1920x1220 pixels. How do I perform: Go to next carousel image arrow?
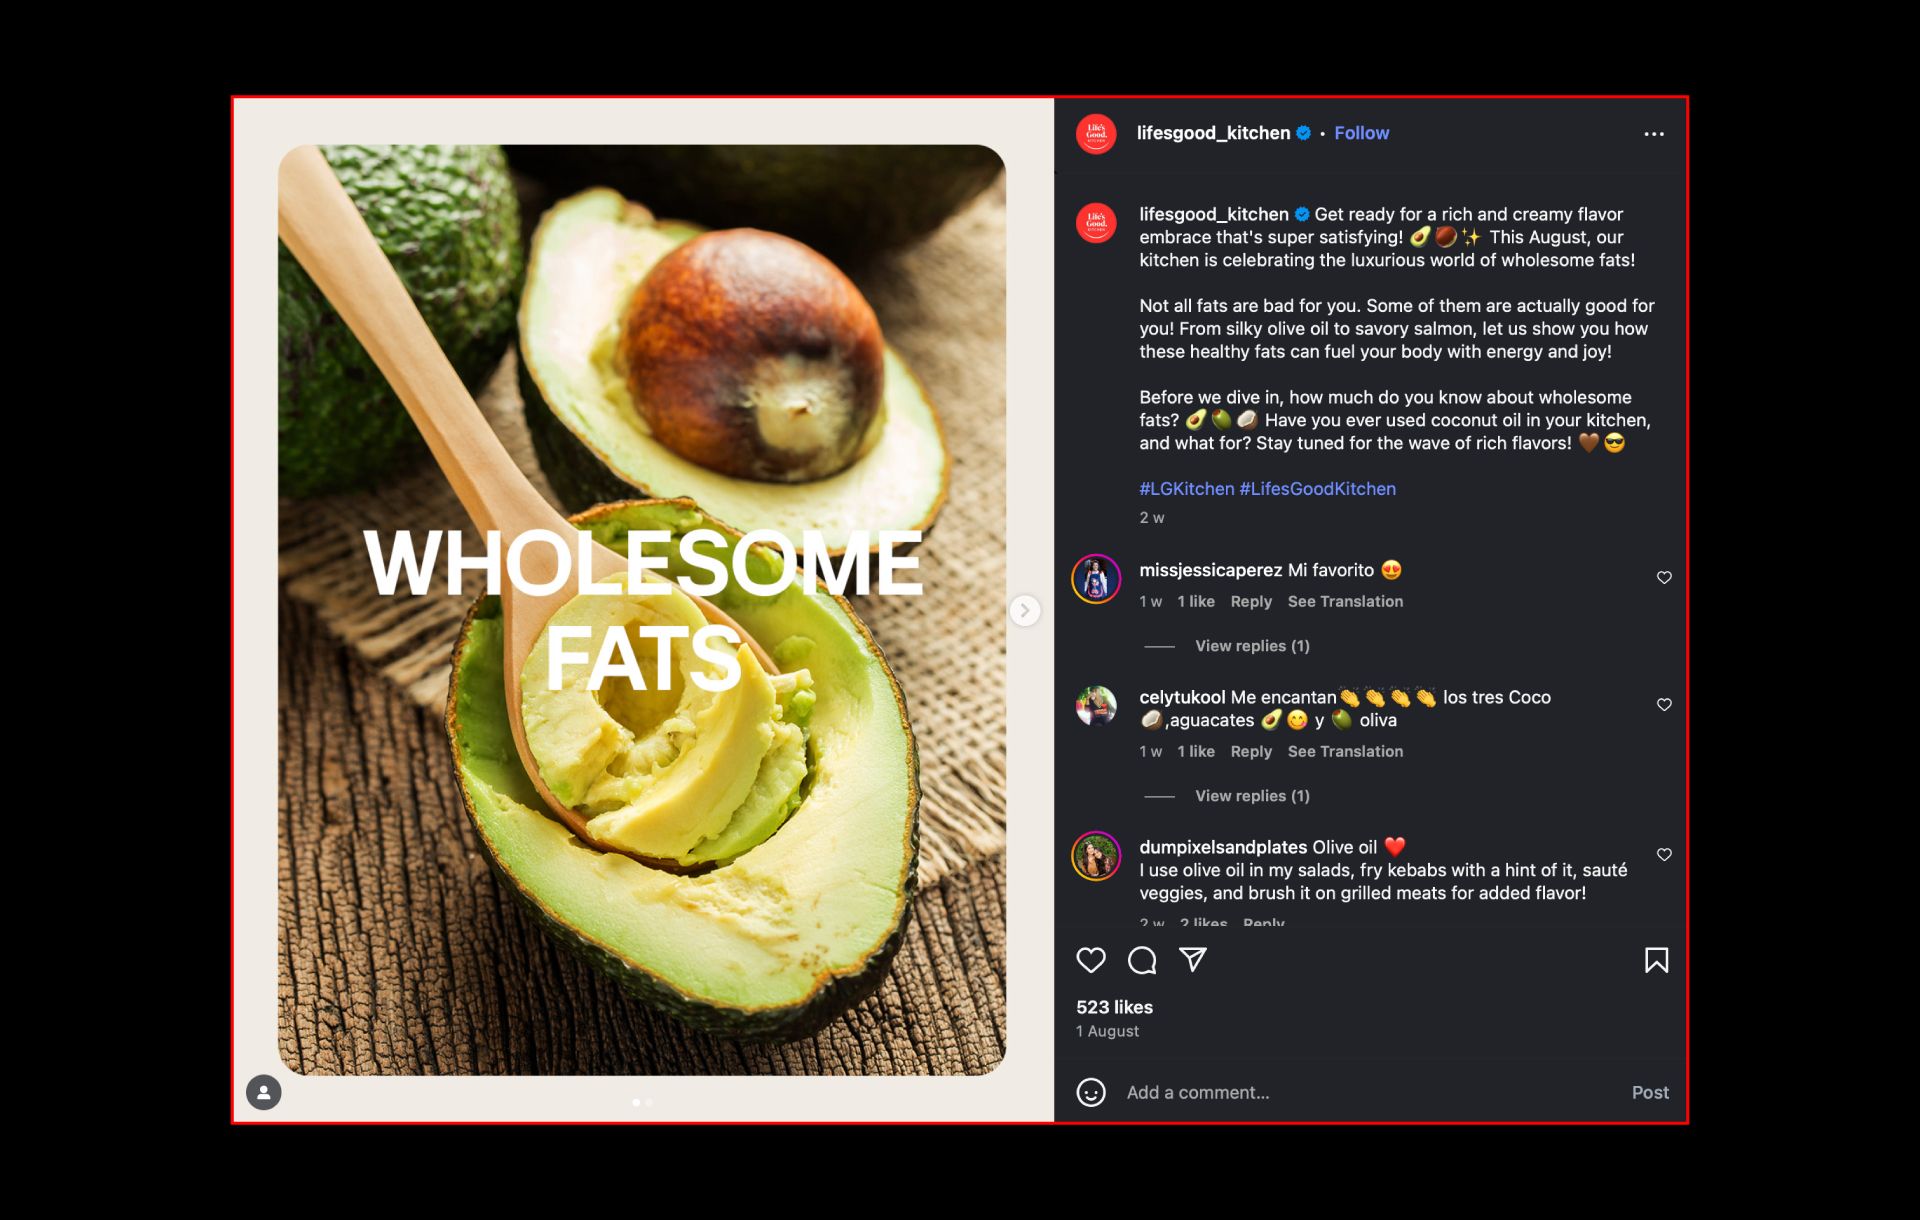(x=1024, y=610)
